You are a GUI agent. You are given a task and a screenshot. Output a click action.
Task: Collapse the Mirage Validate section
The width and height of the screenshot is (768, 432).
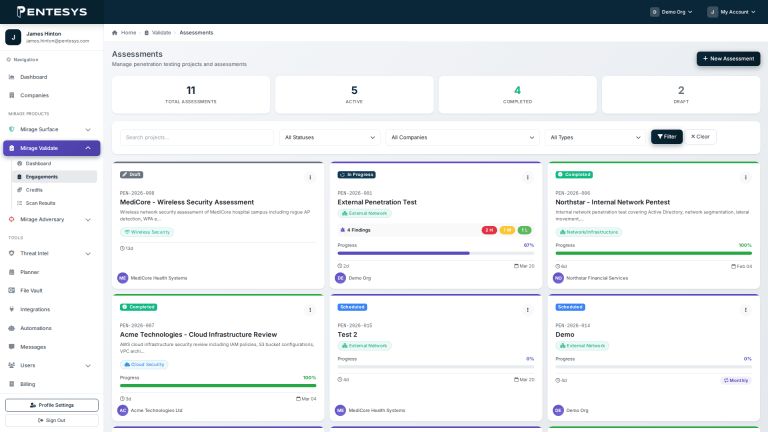tap(88, 148)
